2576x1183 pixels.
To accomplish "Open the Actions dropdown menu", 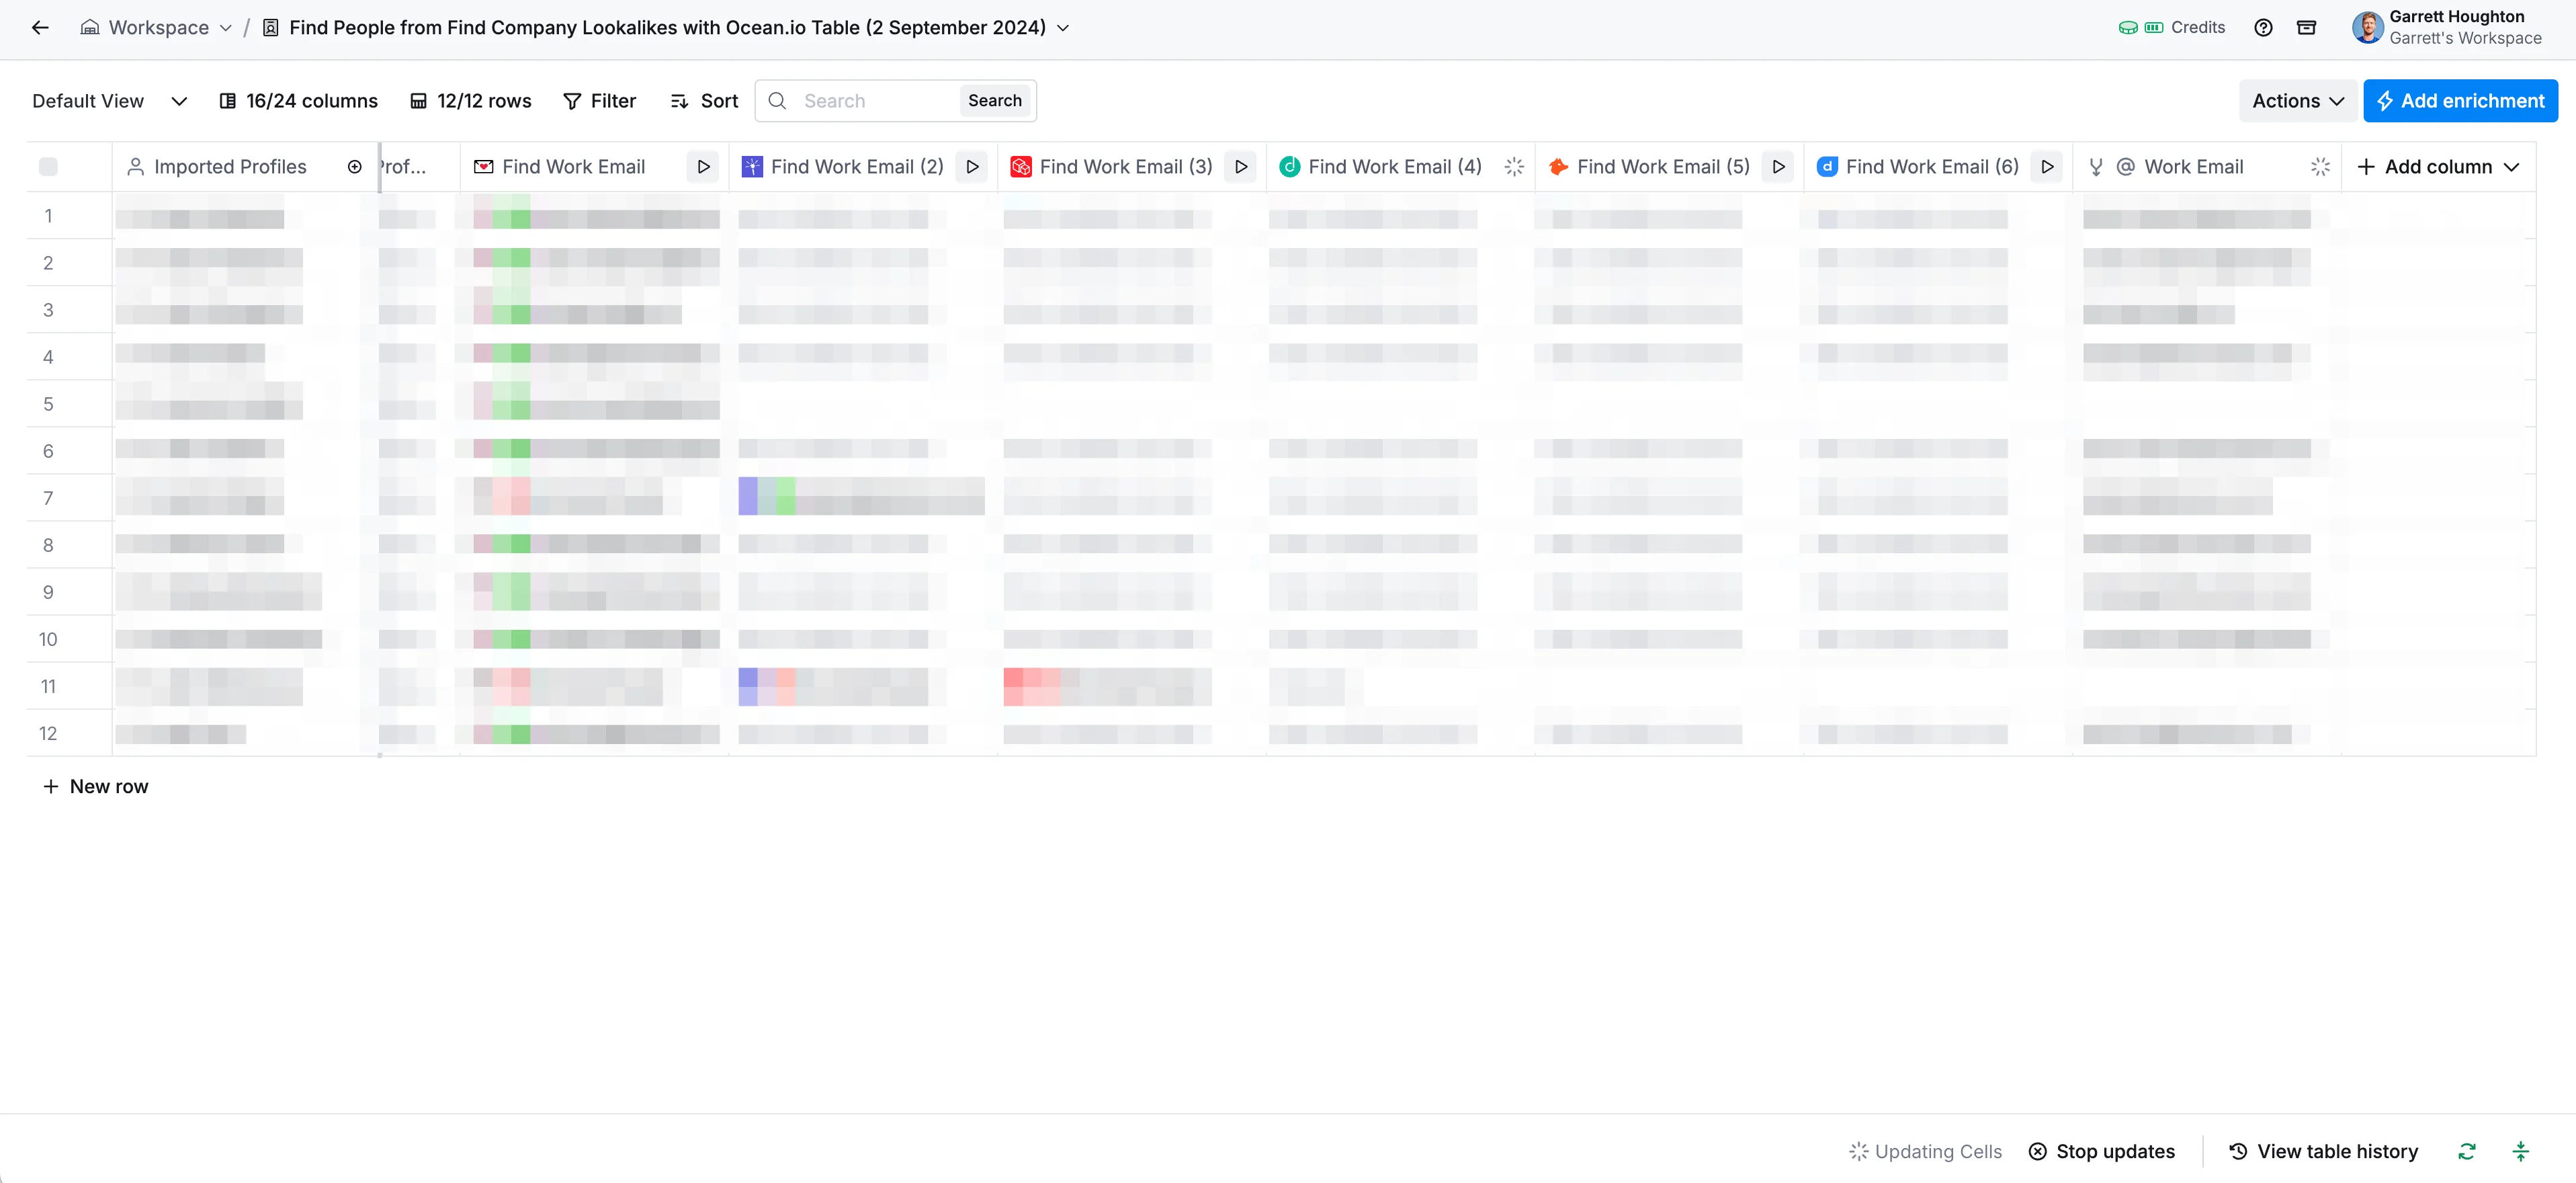I will [2297, 101].
